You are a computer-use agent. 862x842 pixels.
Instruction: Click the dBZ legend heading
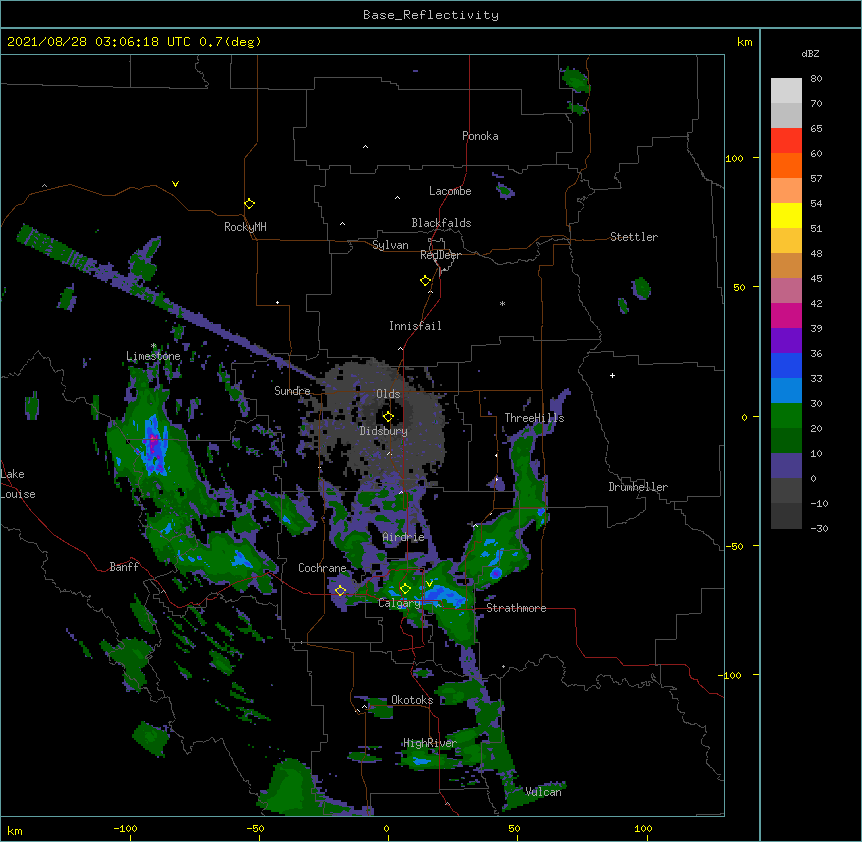point(810,53)
